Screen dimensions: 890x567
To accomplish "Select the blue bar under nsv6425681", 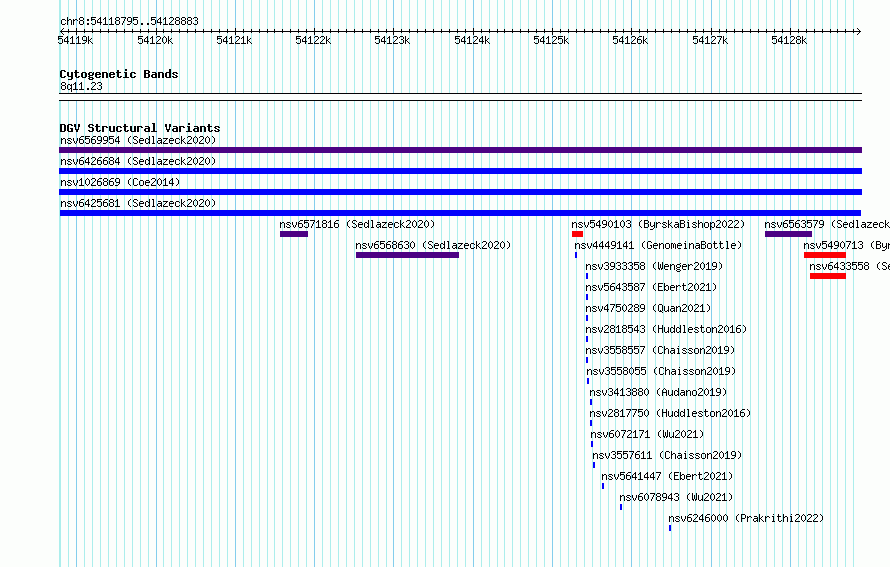I will [x=460, y=213].
